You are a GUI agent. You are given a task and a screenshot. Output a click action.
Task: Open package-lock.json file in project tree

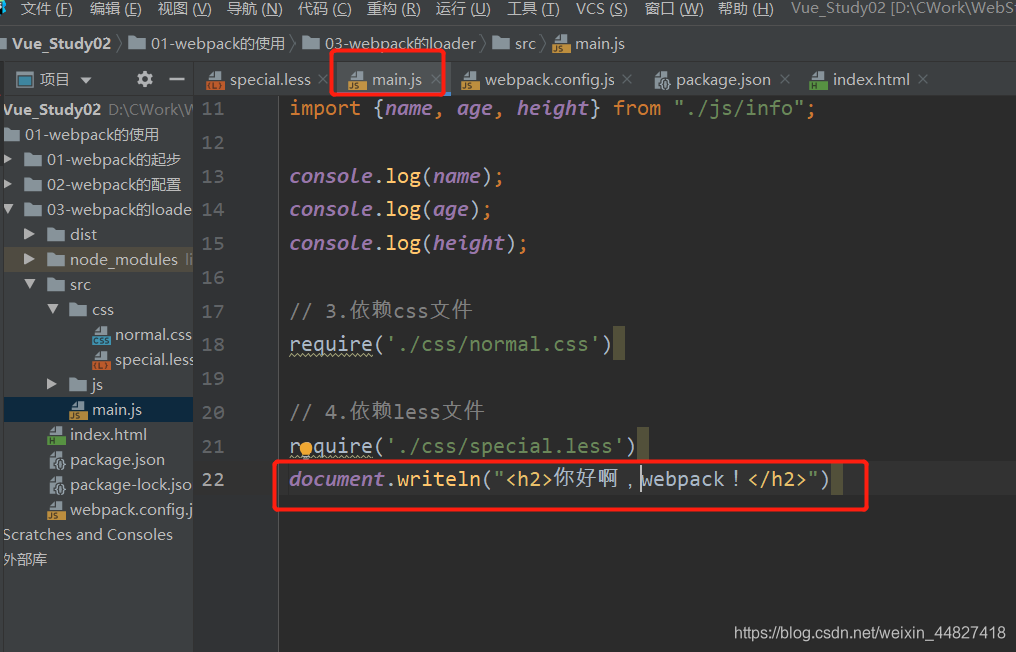(121, 485)
